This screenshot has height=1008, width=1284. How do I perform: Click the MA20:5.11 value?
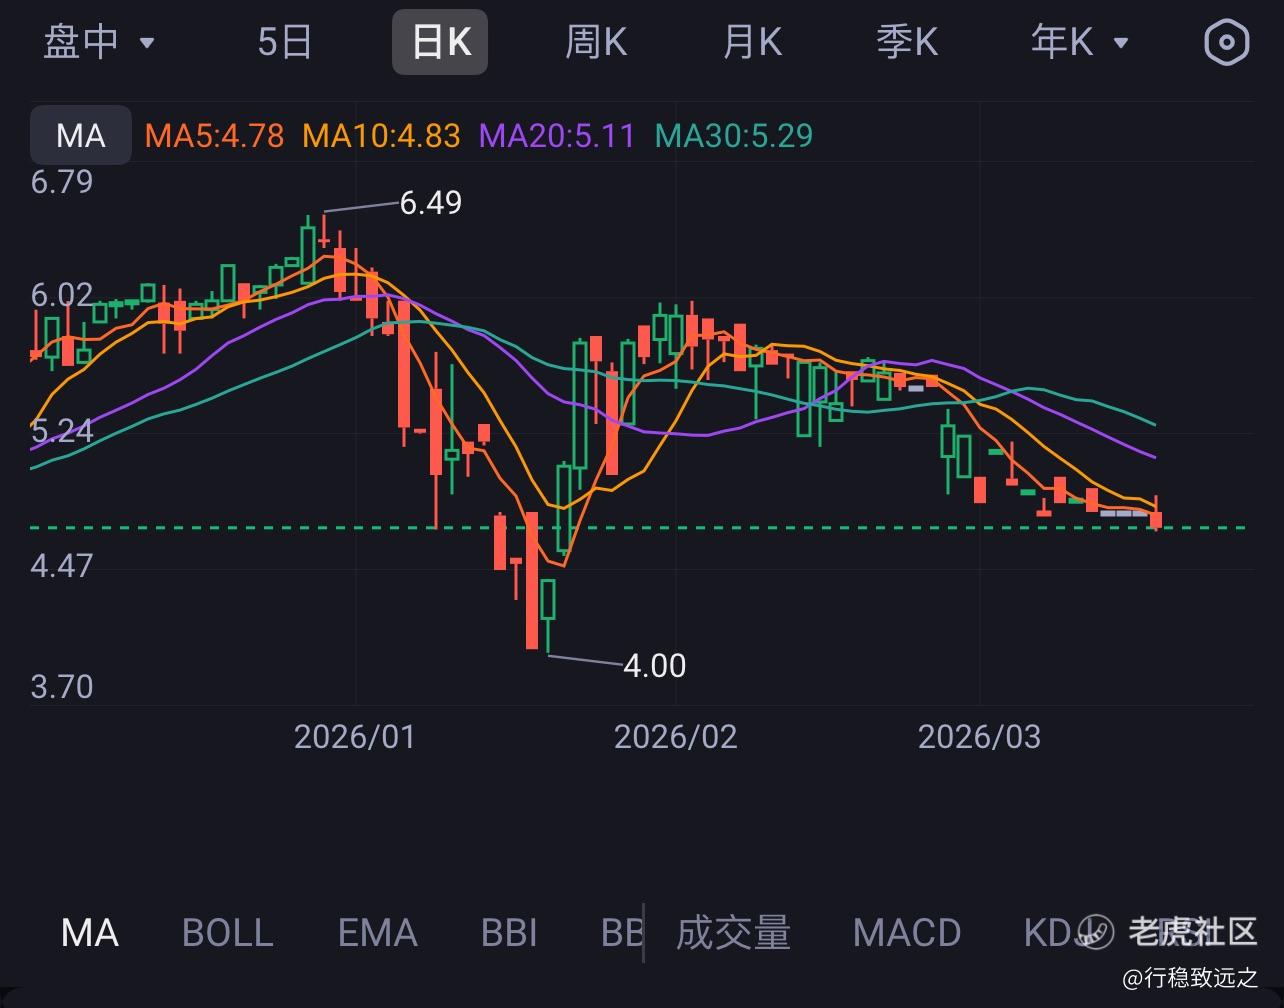tap(557, 135)
